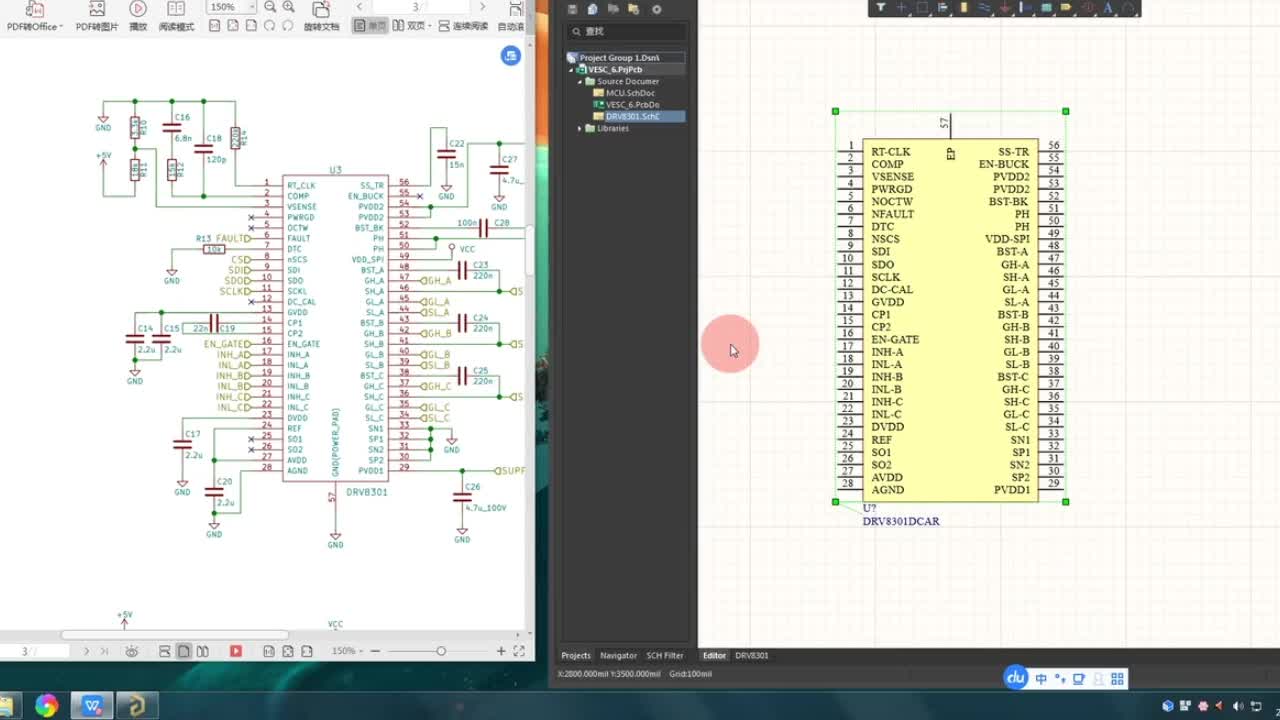Switch to the Navigator panel tab
The image size is (1280, 720).
pos(618,656)
